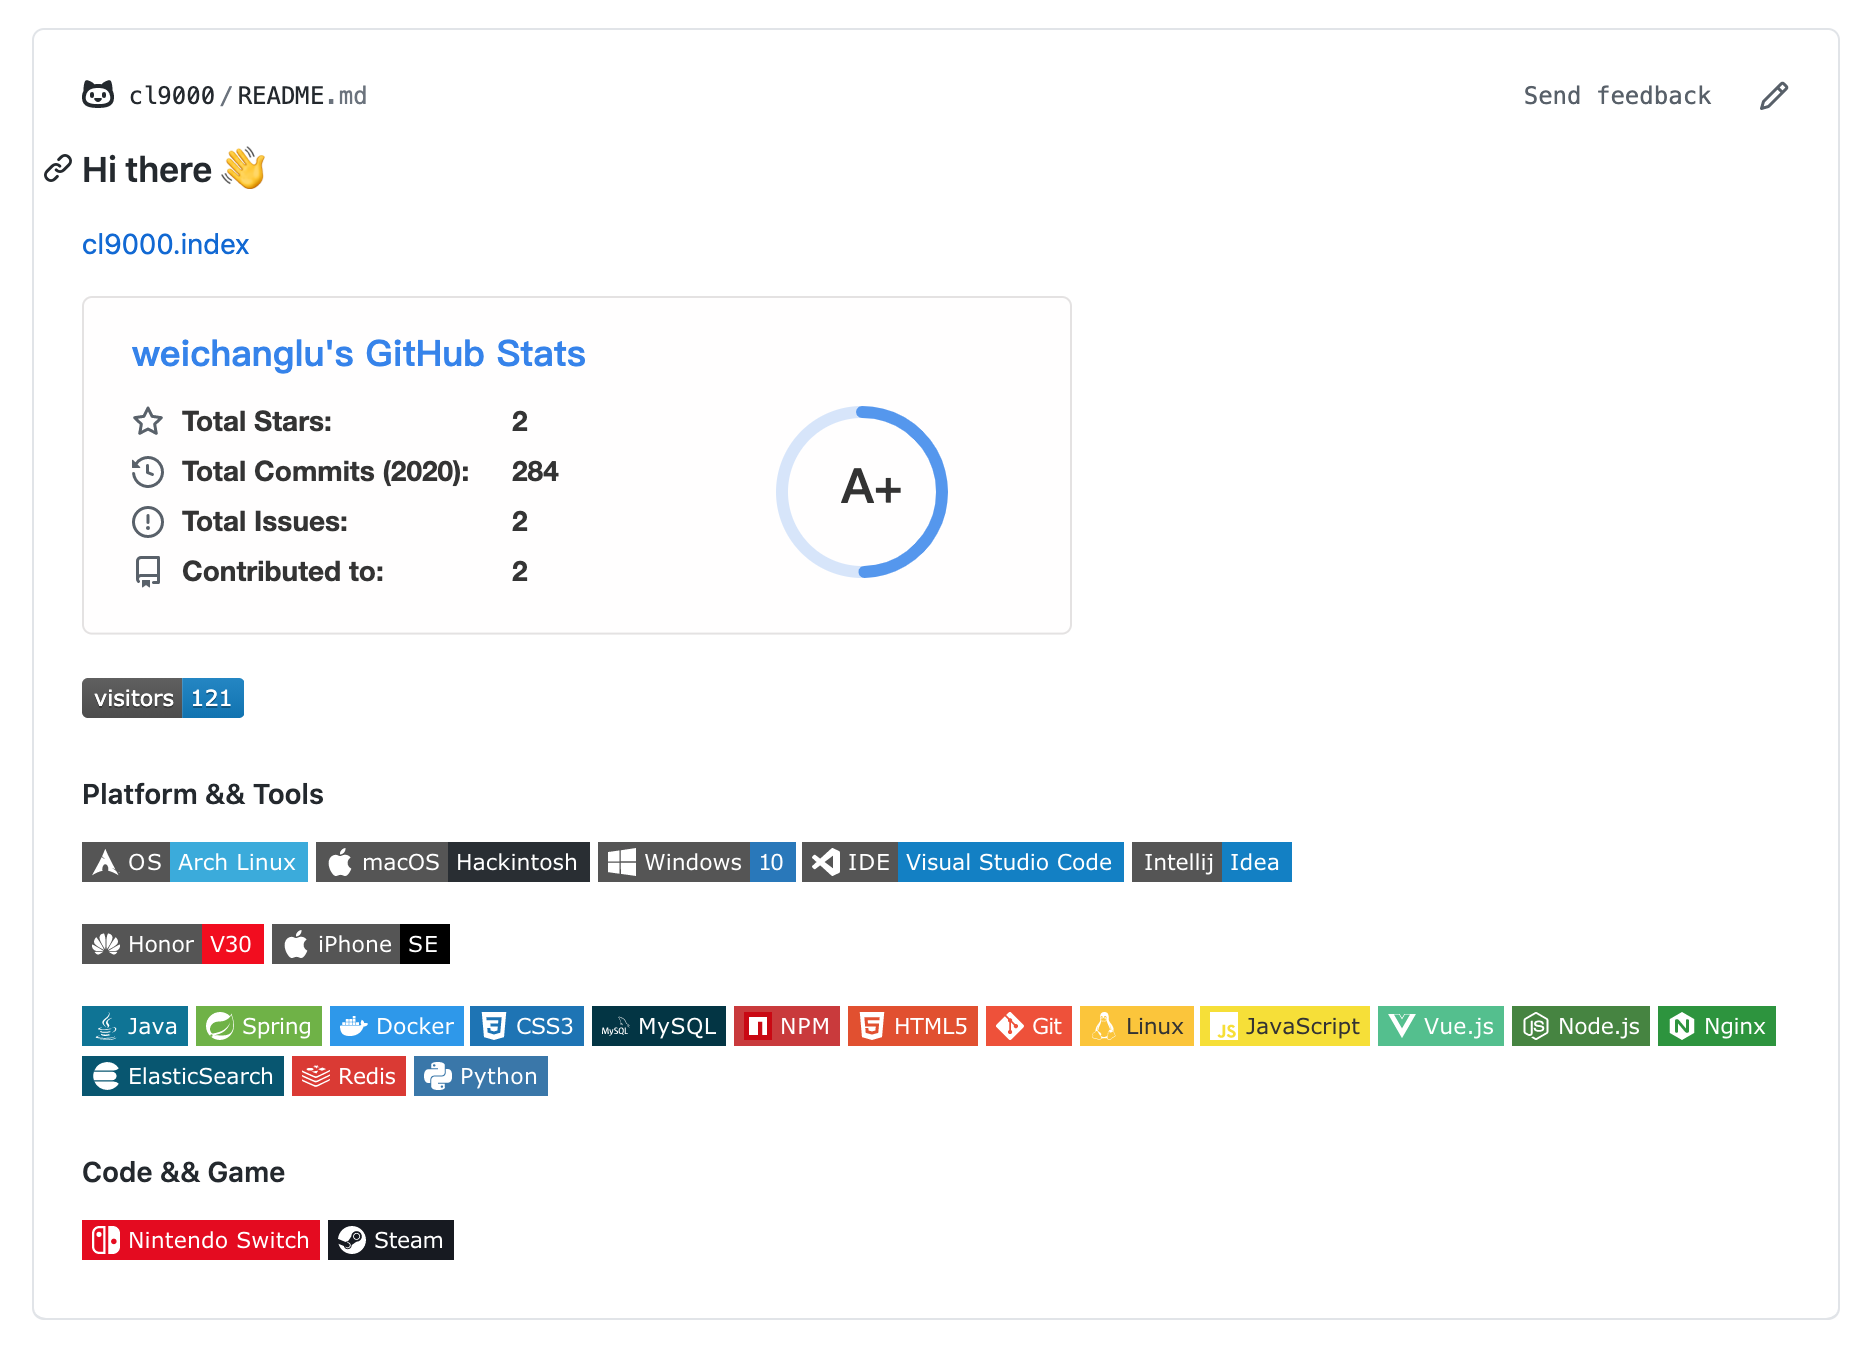Click the Intellij Idea badge
The image size is (1870, 1348).
pyautogui.click(x=1212, y=862)
